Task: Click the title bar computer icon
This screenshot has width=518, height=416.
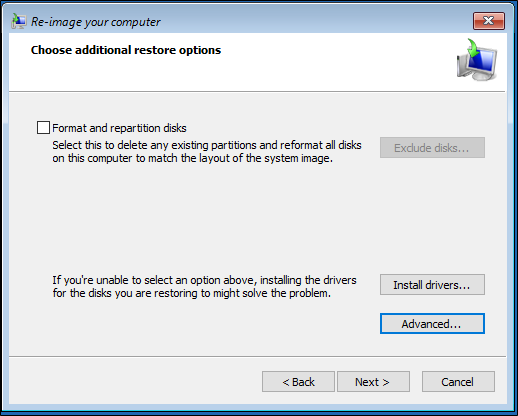Action: (x=19, y=21)
